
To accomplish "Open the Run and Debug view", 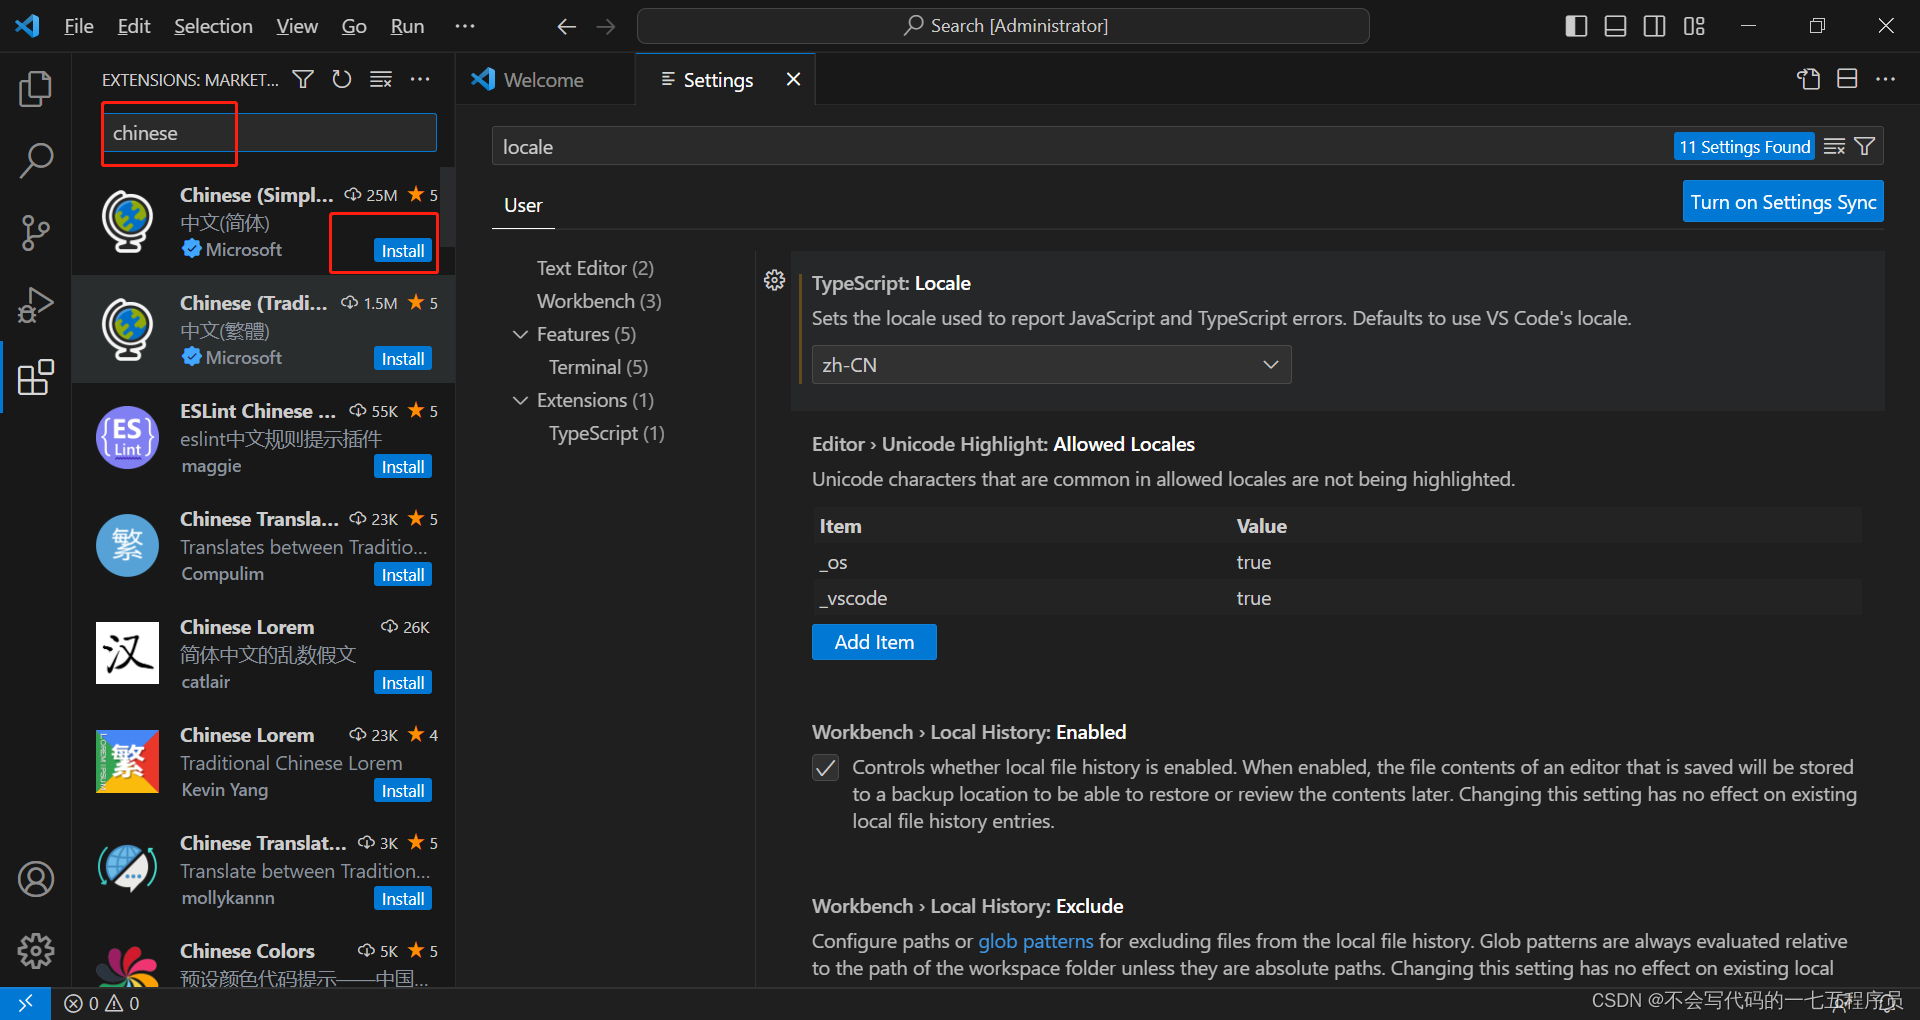I will 36,305.
